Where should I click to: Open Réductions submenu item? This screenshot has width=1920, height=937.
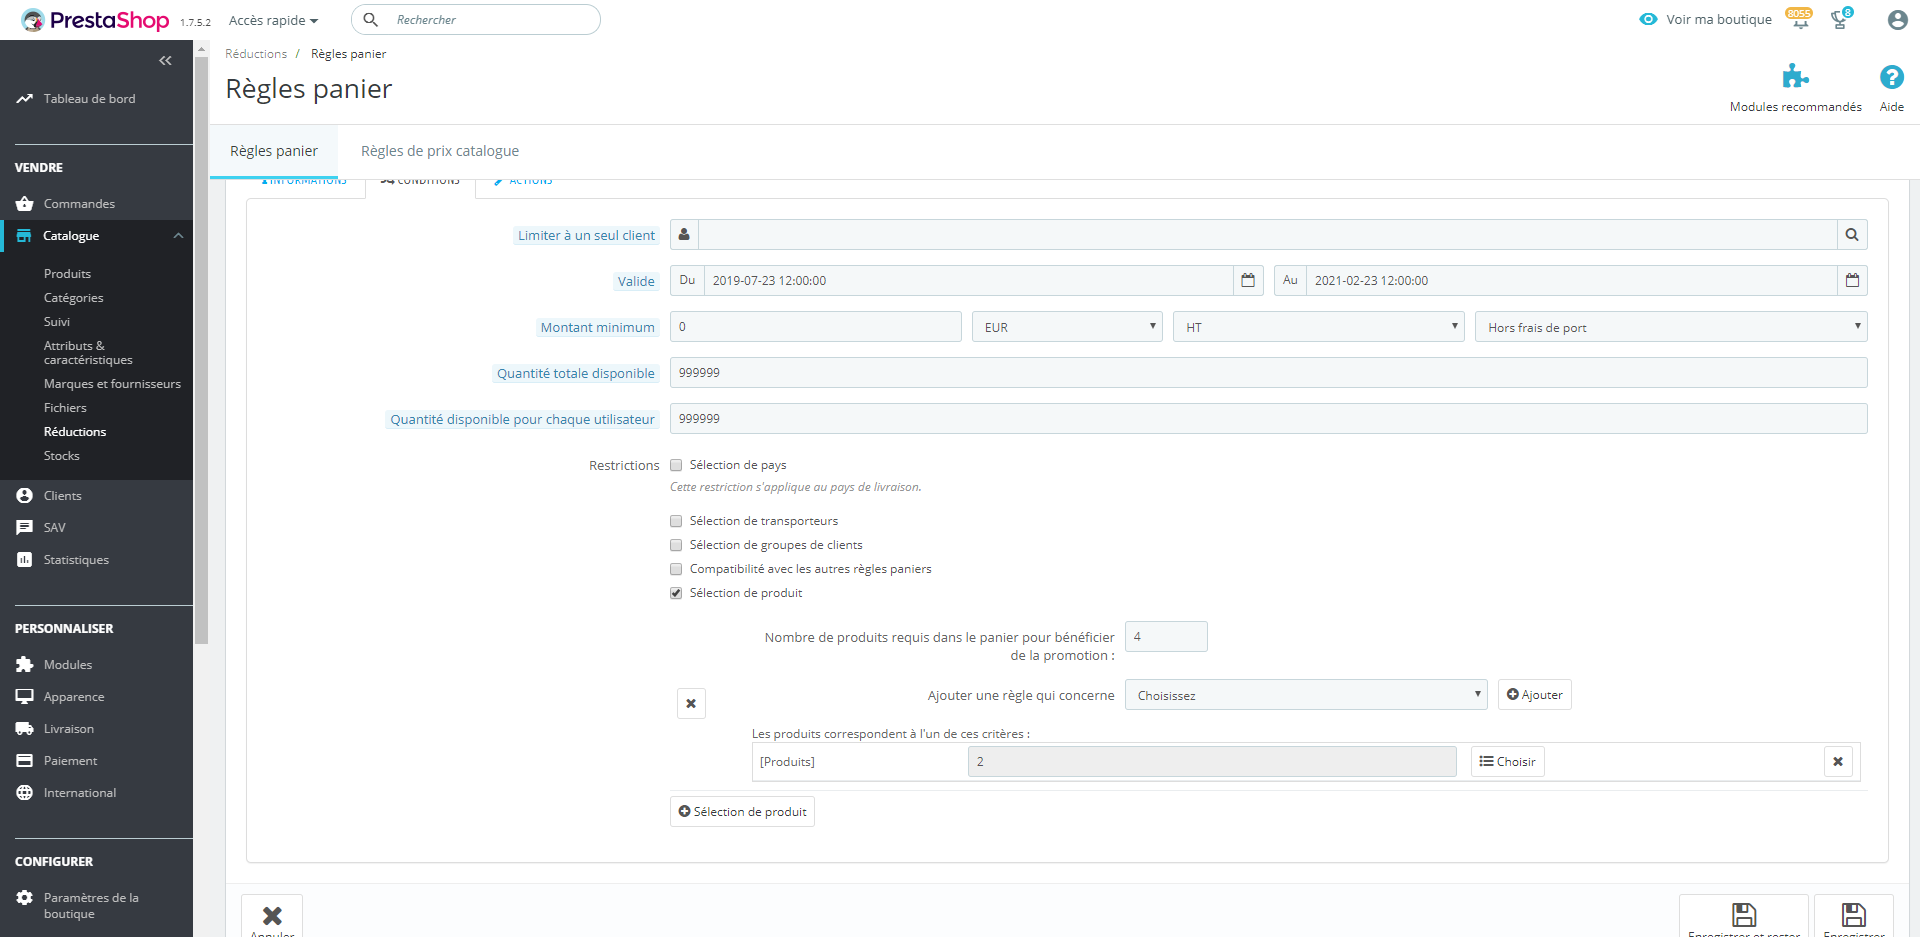[75, 432]
